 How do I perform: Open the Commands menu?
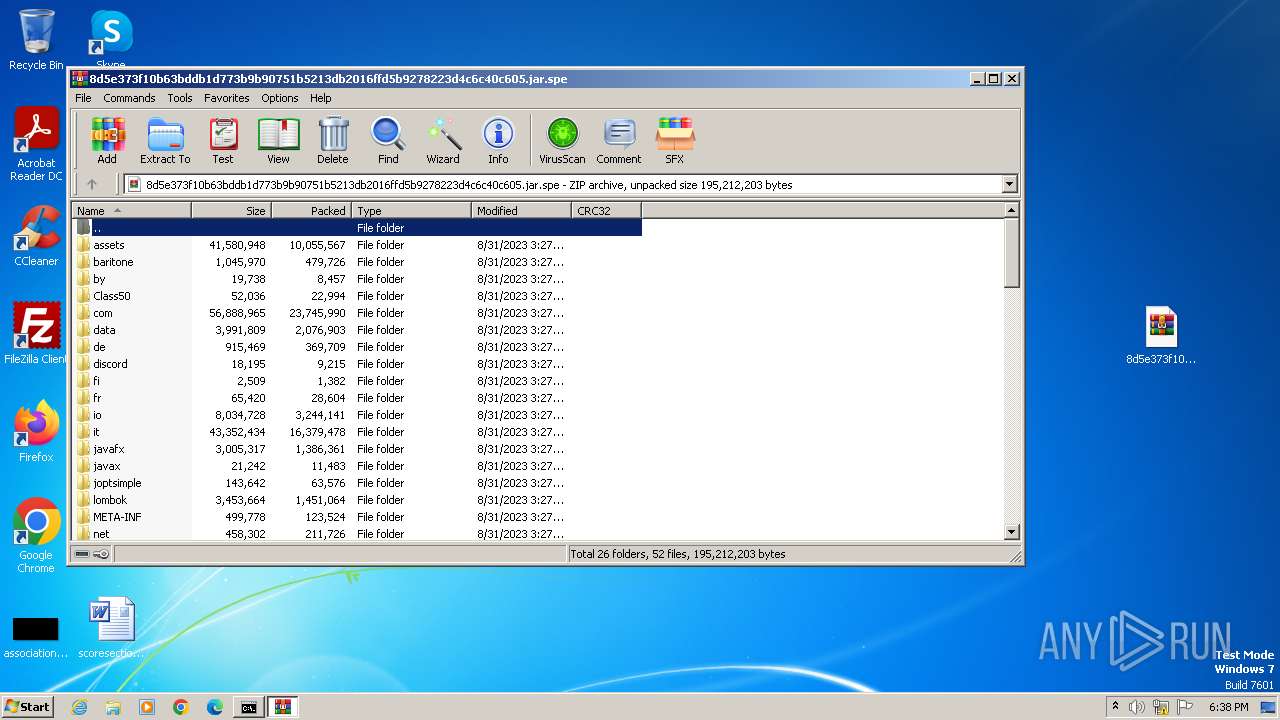(x=129, y=98)
